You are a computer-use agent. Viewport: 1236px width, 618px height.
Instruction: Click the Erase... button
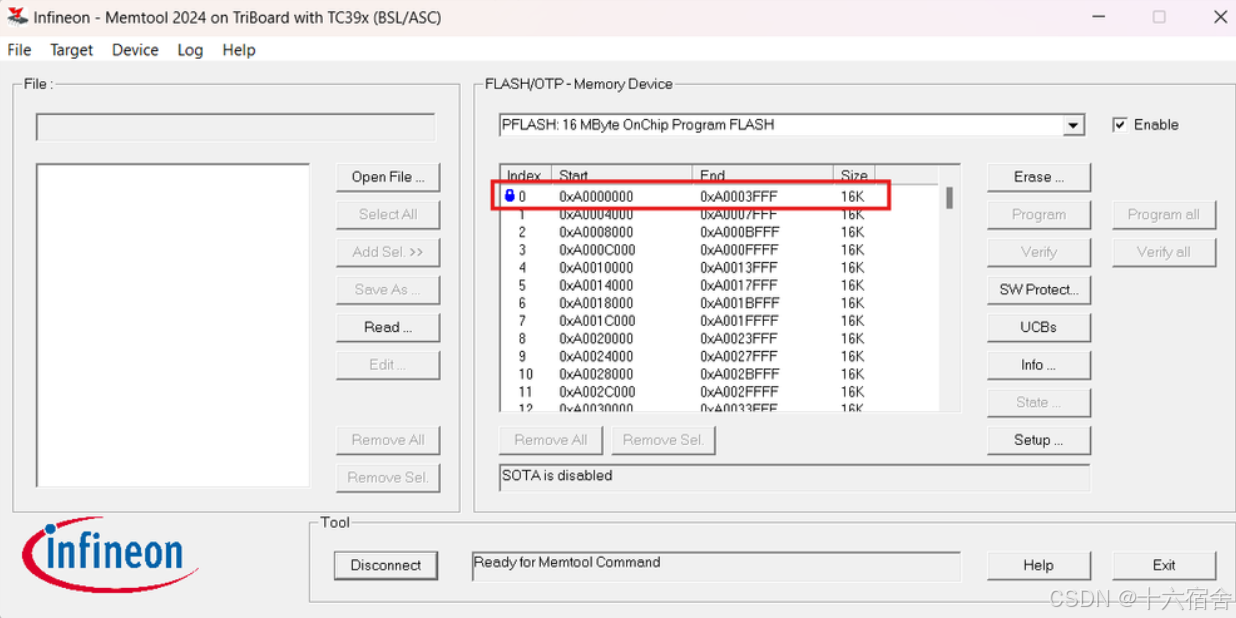(x=1038, y=177)
